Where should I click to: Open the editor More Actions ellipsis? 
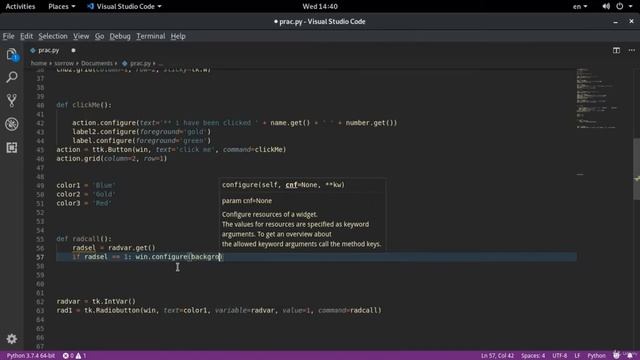click(x=631, y=50)
